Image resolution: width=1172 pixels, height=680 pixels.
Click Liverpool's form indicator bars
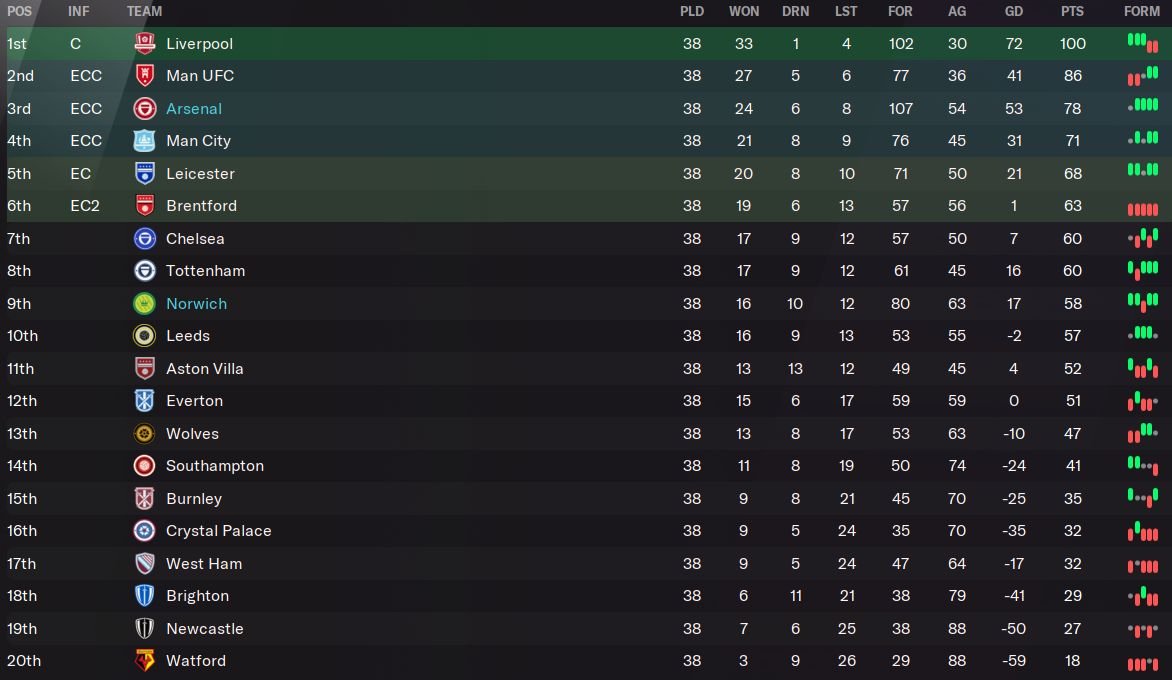click(1143, 43)
